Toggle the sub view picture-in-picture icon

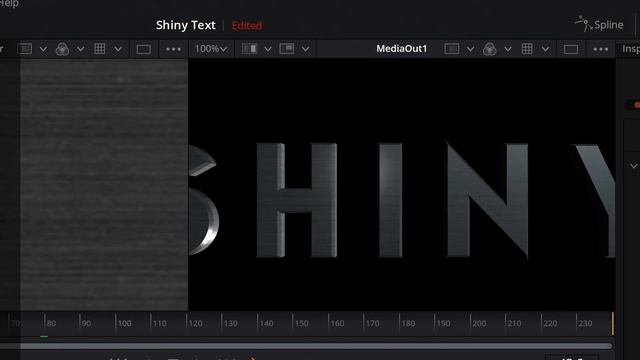(287, 49)
